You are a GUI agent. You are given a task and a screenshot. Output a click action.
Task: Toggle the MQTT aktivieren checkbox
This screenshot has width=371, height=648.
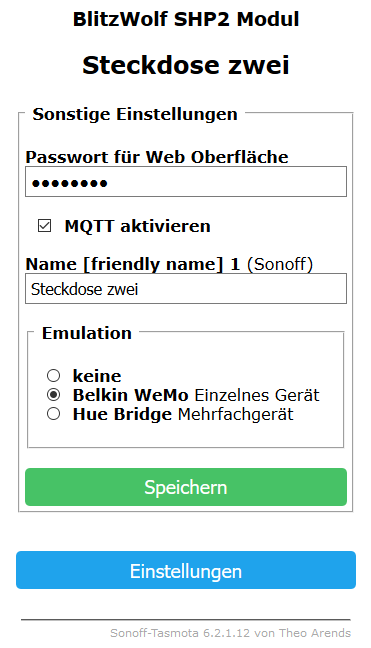click(45, 226)
